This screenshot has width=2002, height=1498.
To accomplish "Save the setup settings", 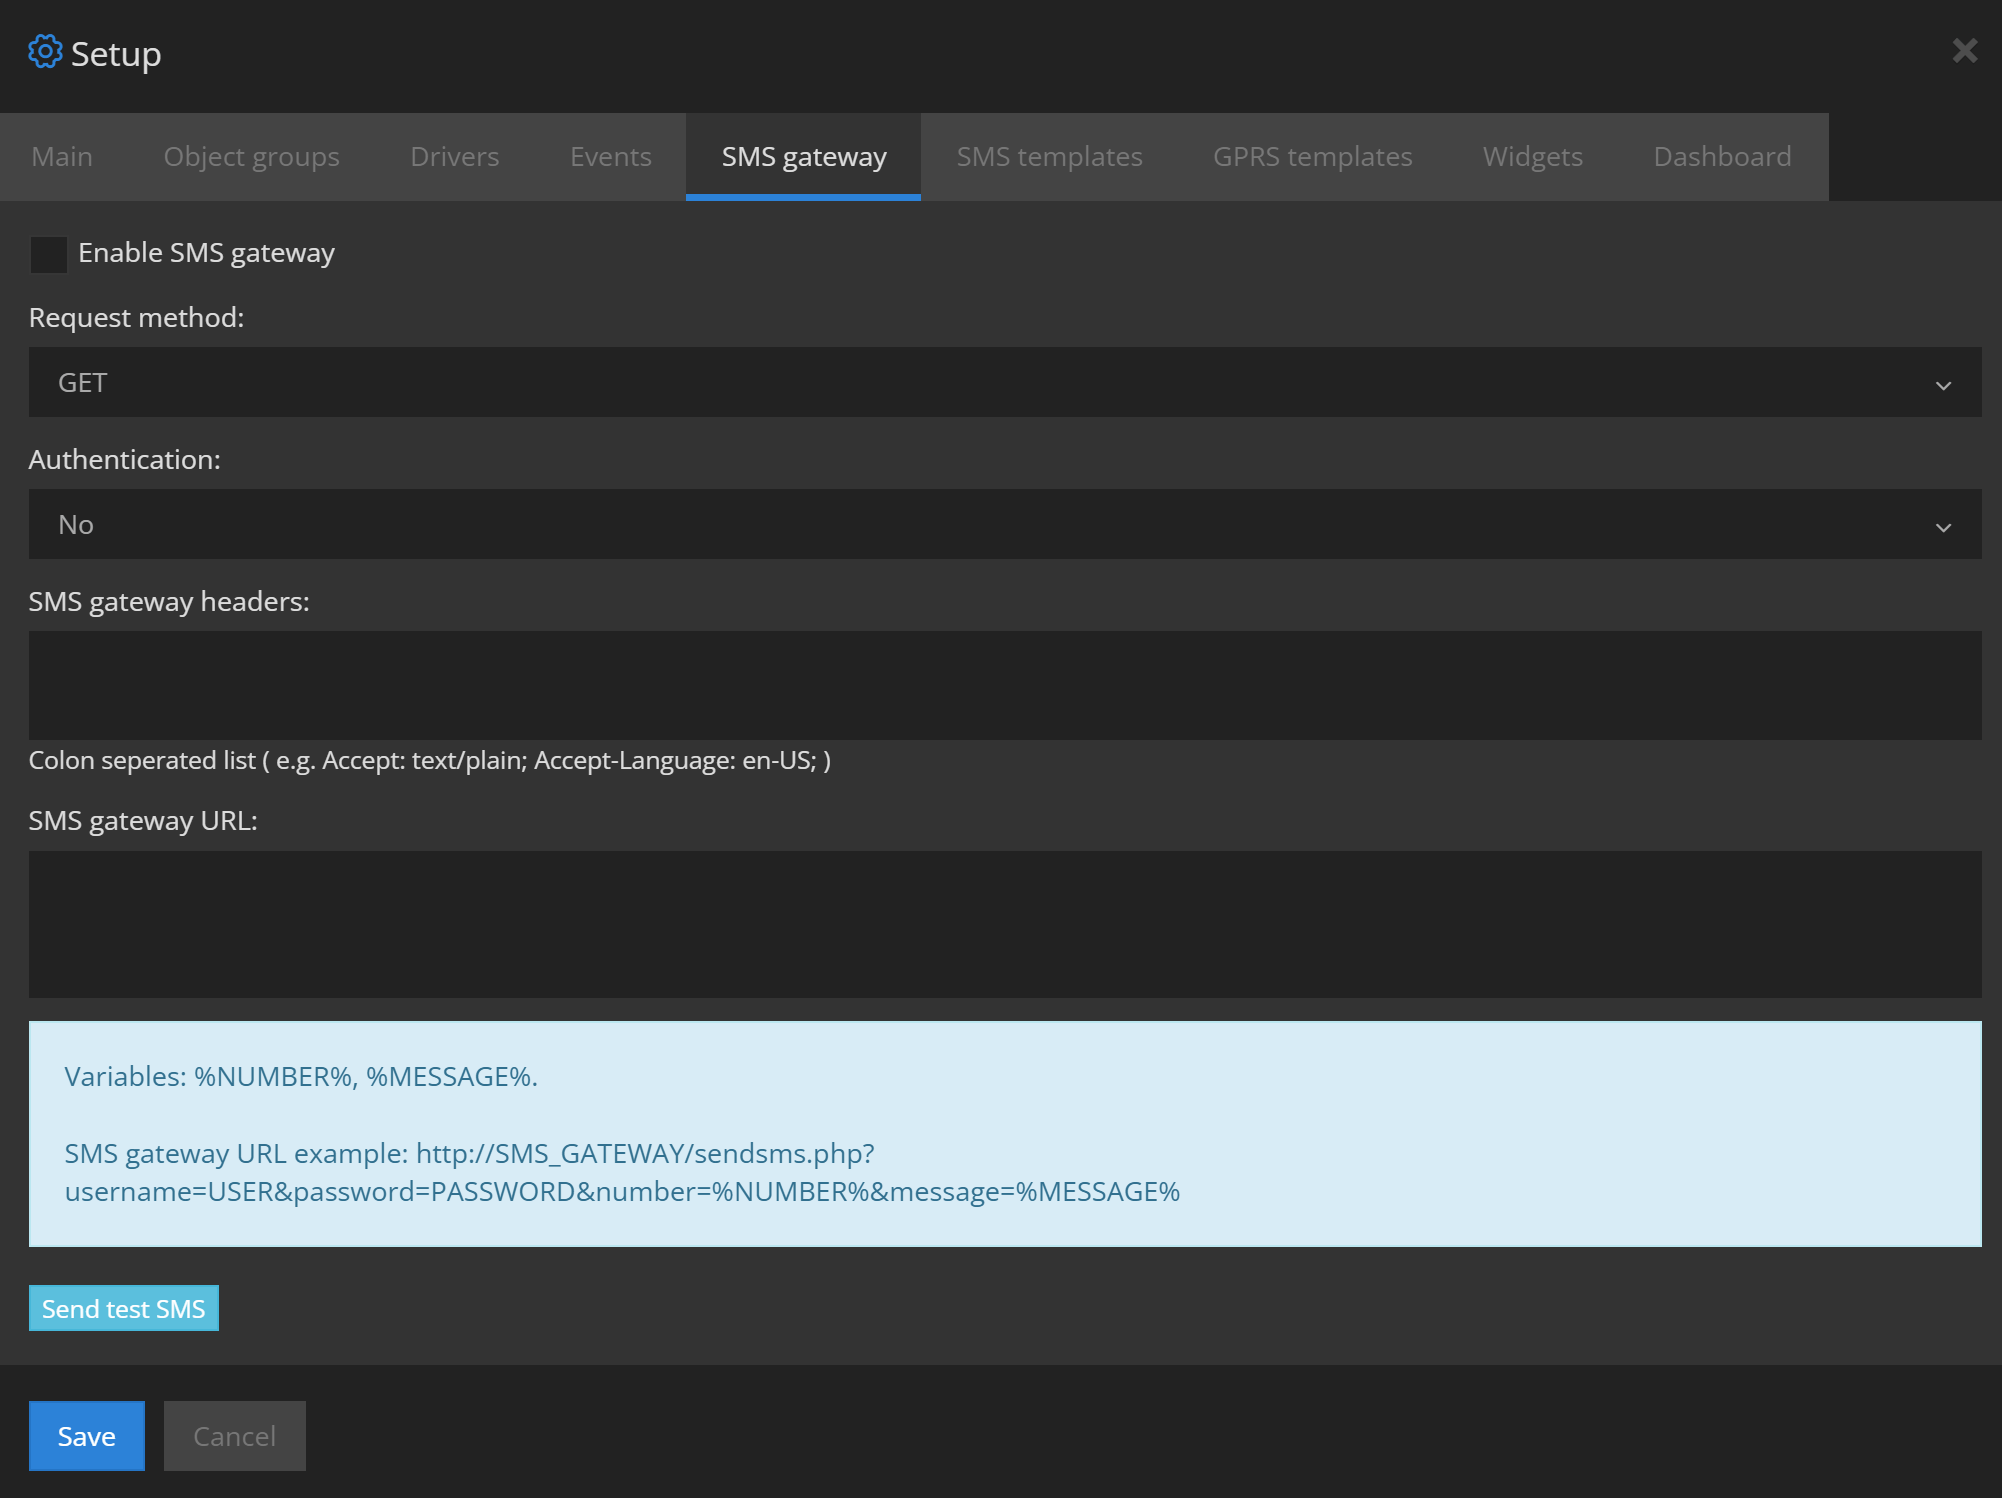I will point(87,1436).
